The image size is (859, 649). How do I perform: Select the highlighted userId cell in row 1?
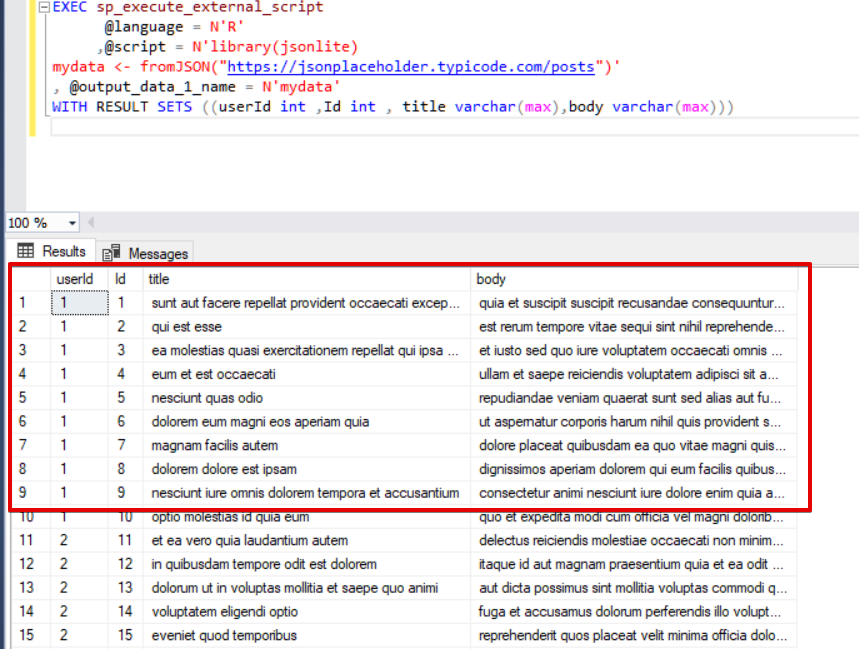80,303
